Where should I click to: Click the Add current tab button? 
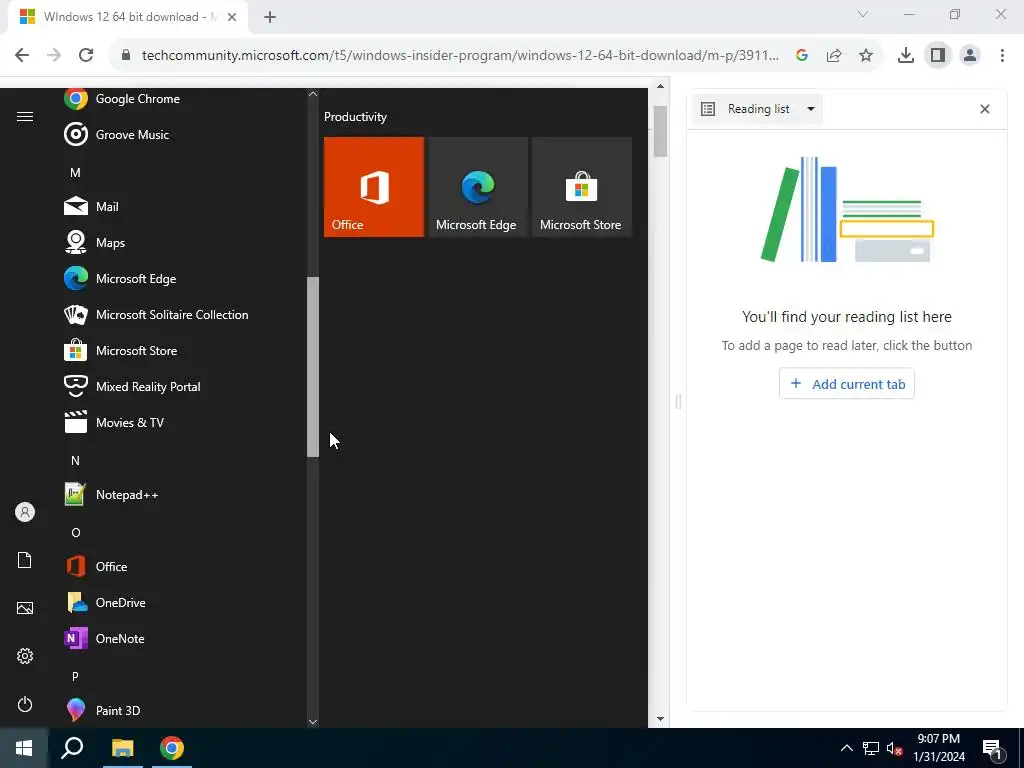point(846,384)
